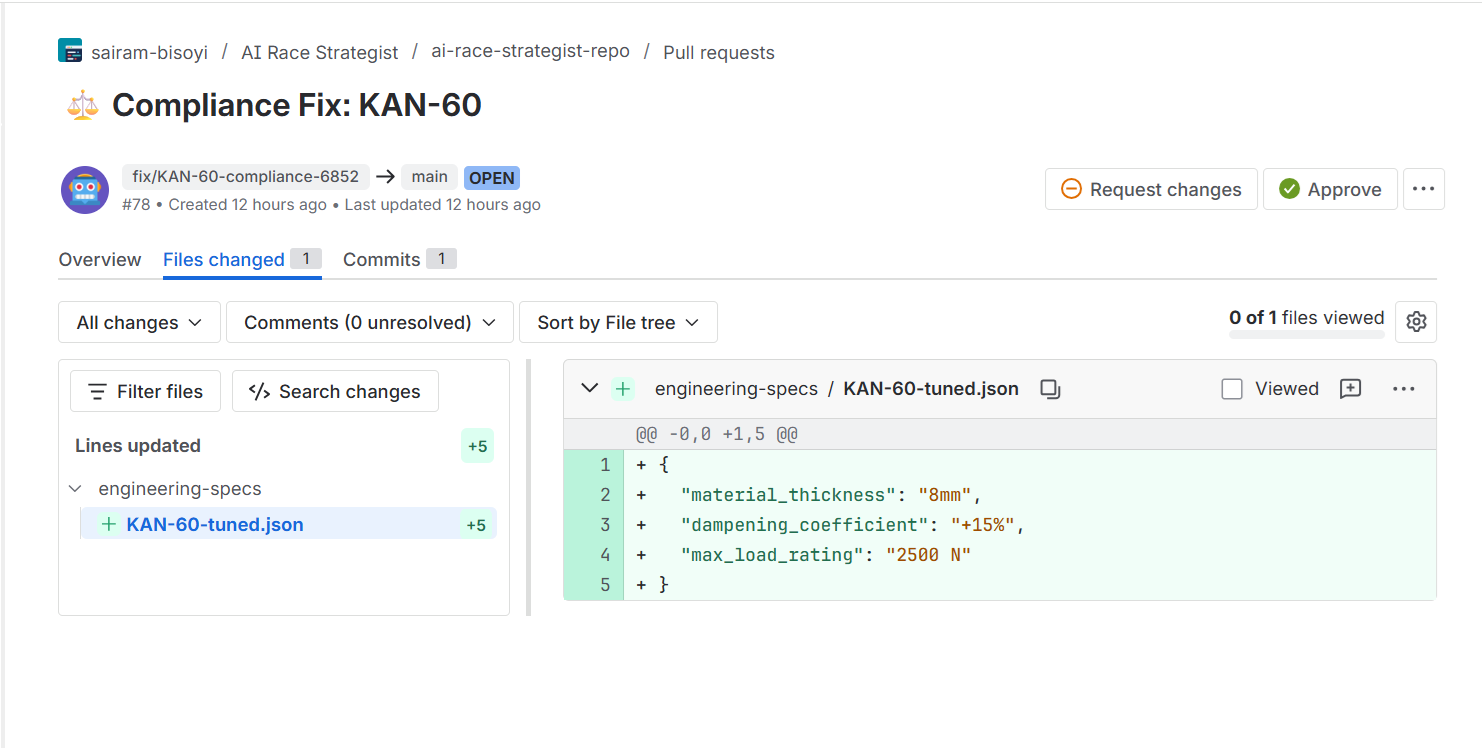The width and height of the screenshot is (1482, 748).
Task: Open the Comments (0 unresolved) dropdown
Action: pos(368,321)
